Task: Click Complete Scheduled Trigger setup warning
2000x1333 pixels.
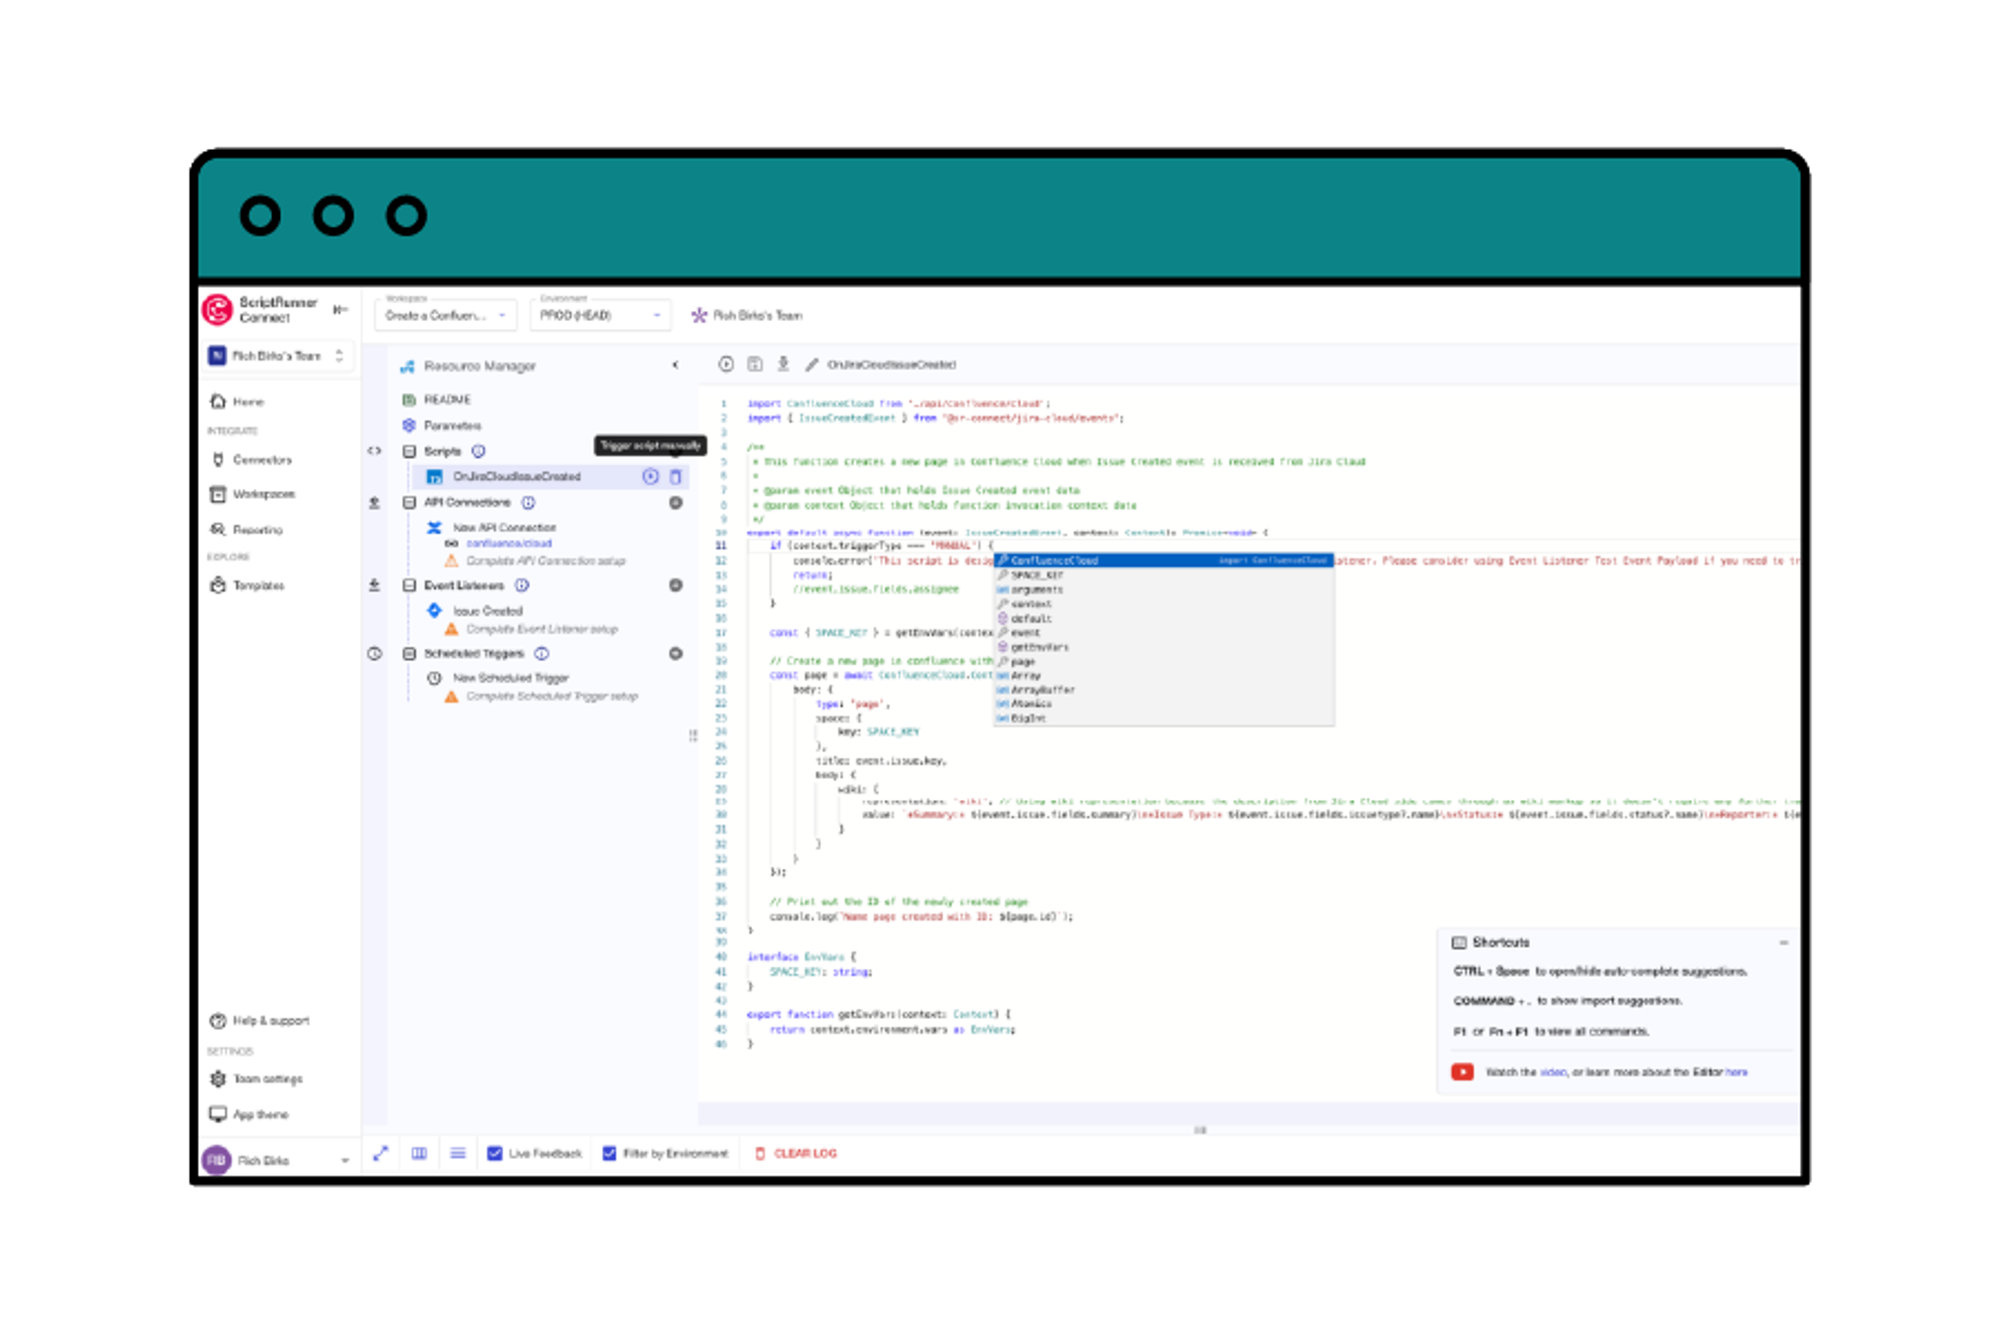Action: (552, 697)
